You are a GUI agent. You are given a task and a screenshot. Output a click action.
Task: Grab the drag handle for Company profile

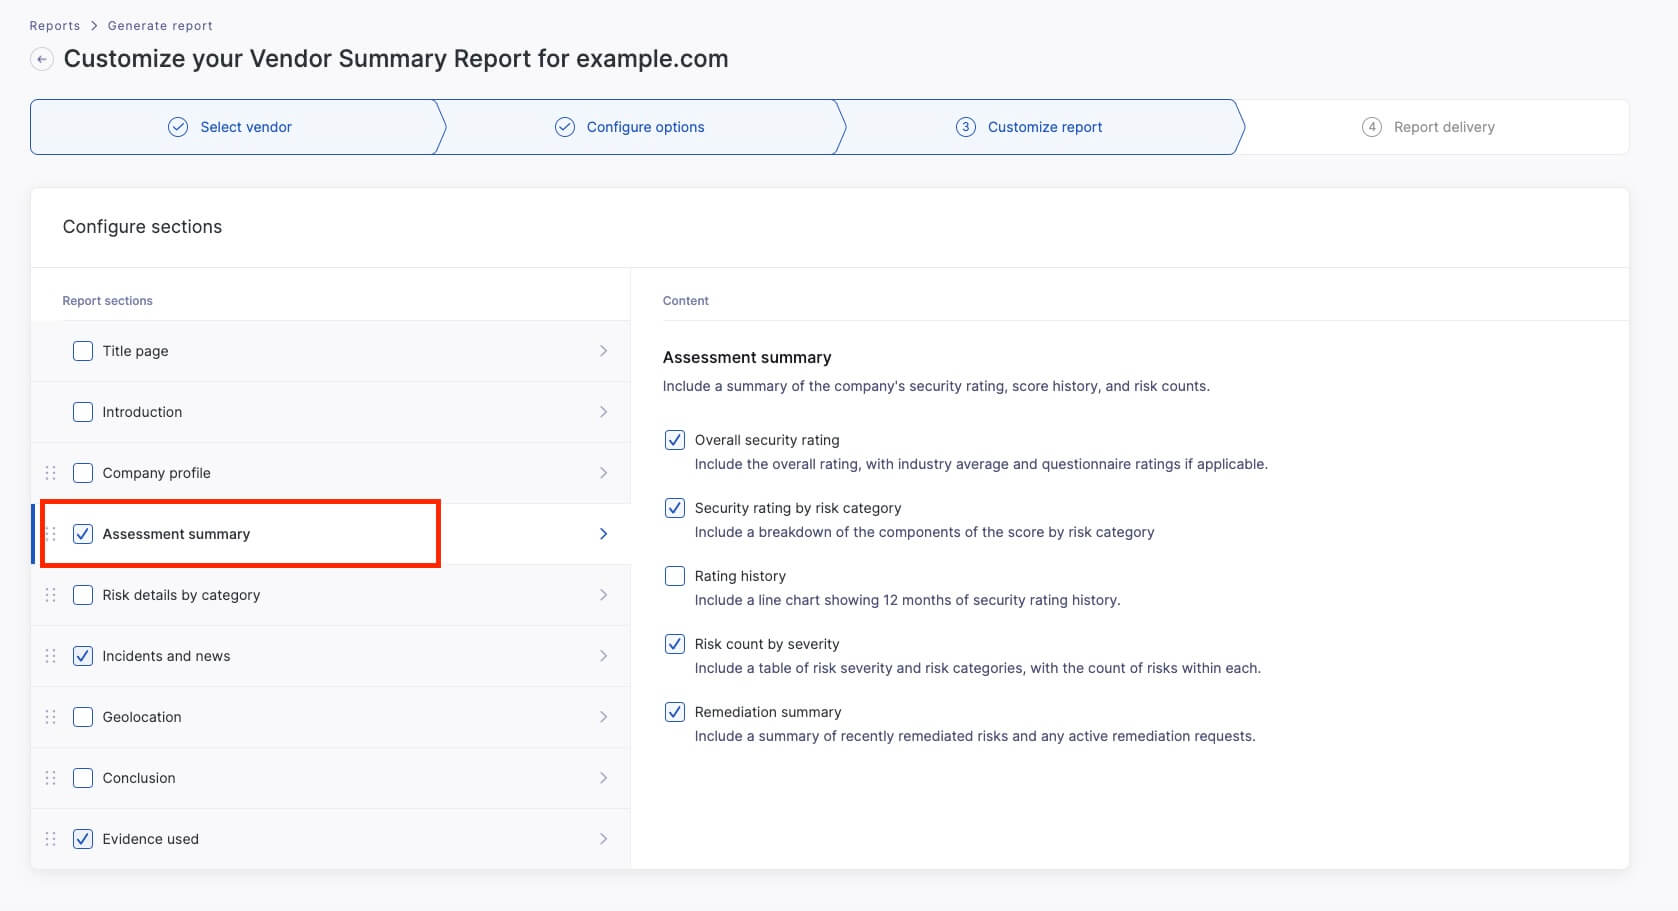point(51,473)
